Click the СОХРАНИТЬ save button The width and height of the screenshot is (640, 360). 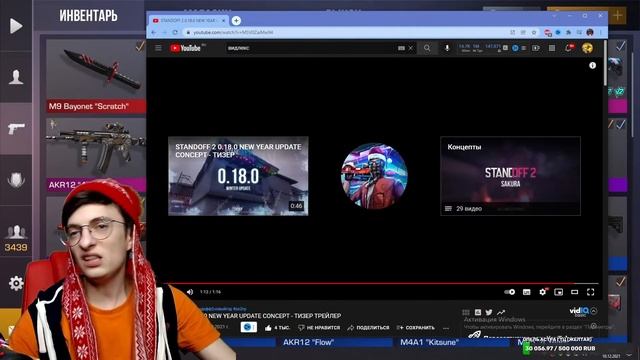(x=416, y=328)
